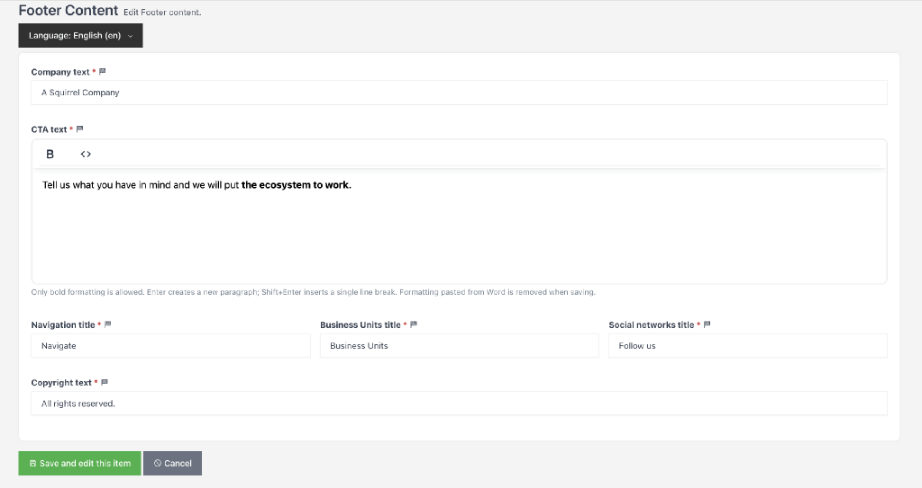The width and height of the screenshot is (922, 488).
Task: Click the flag icon beside CTA text
Action: click(80, 129)
